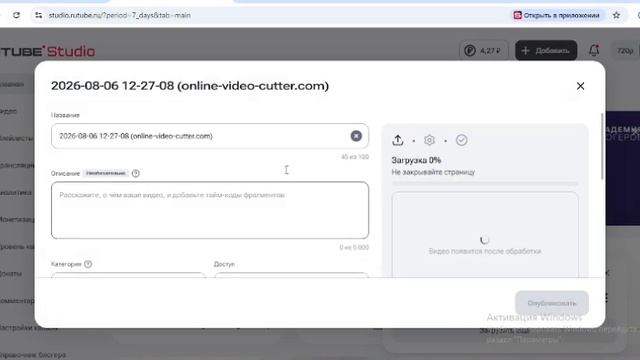640x360 pixels.
Task: Open the help icon next to 'Категория'
Action: 88,264
